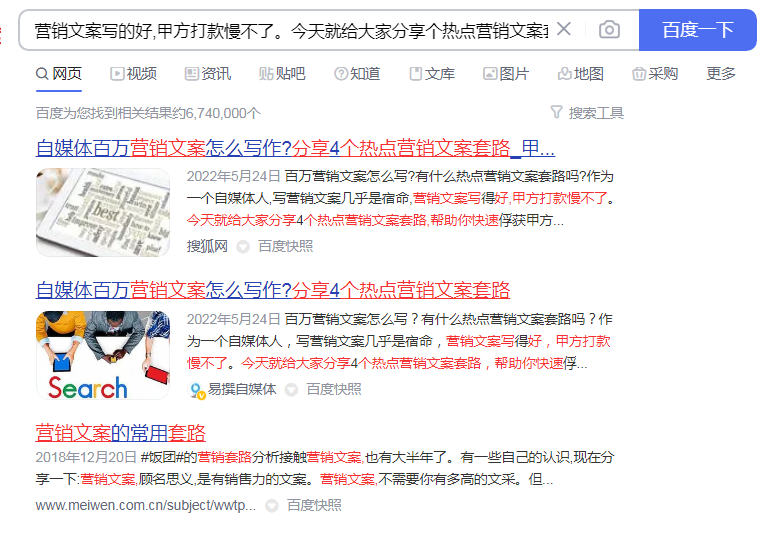This screenshot has height=537, width=760.
Task: Click the 易撰自媒体 avatar icon
Action: 196,390
